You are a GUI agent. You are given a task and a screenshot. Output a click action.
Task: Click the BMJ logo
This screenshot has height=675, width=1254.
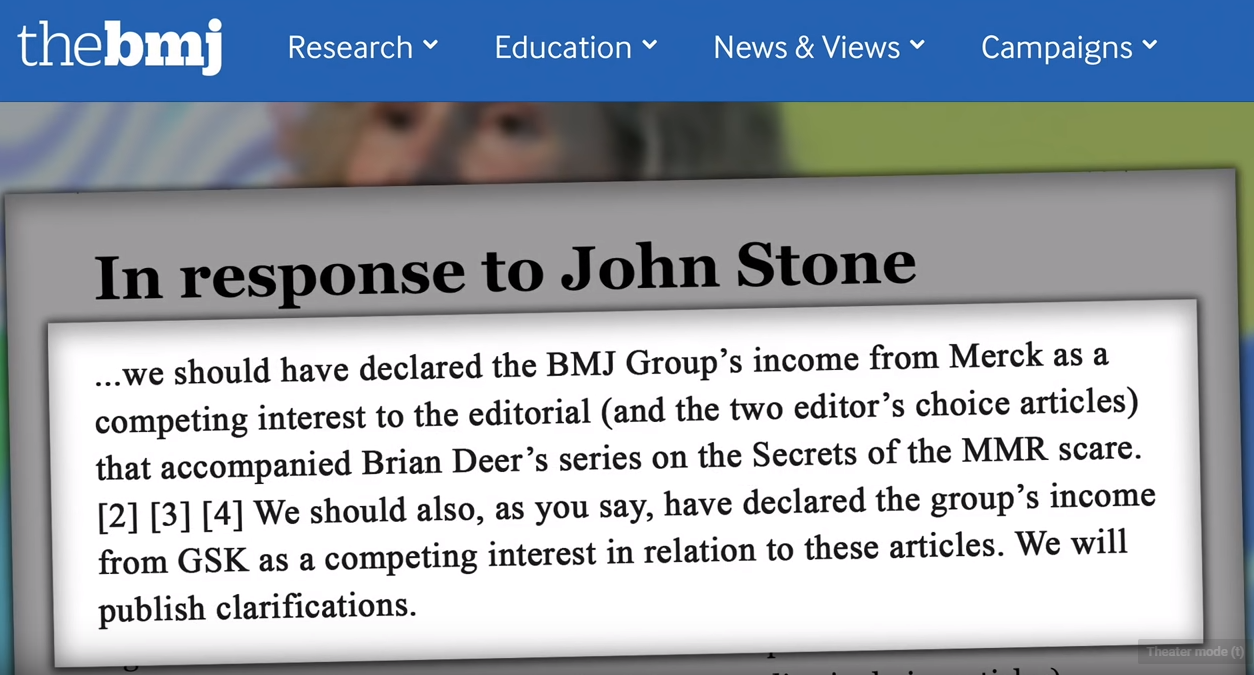pos(120,46)
